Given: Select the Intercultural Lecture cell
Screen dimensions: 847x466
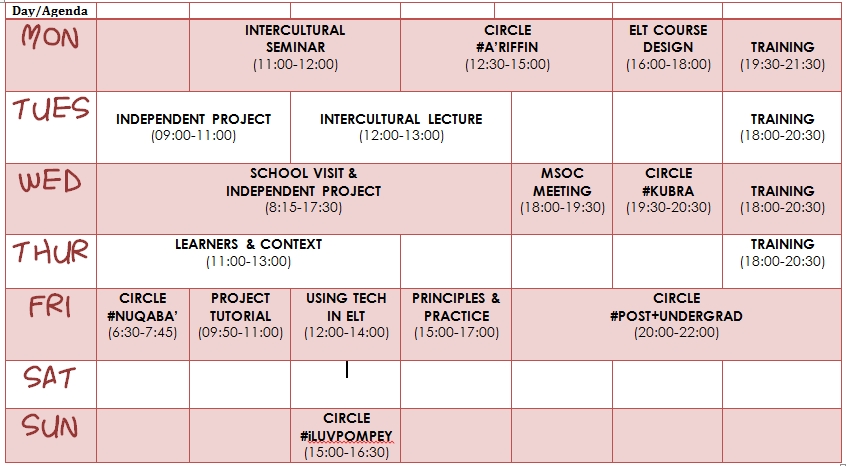Looking at the screenshot, I should (401, 127).
